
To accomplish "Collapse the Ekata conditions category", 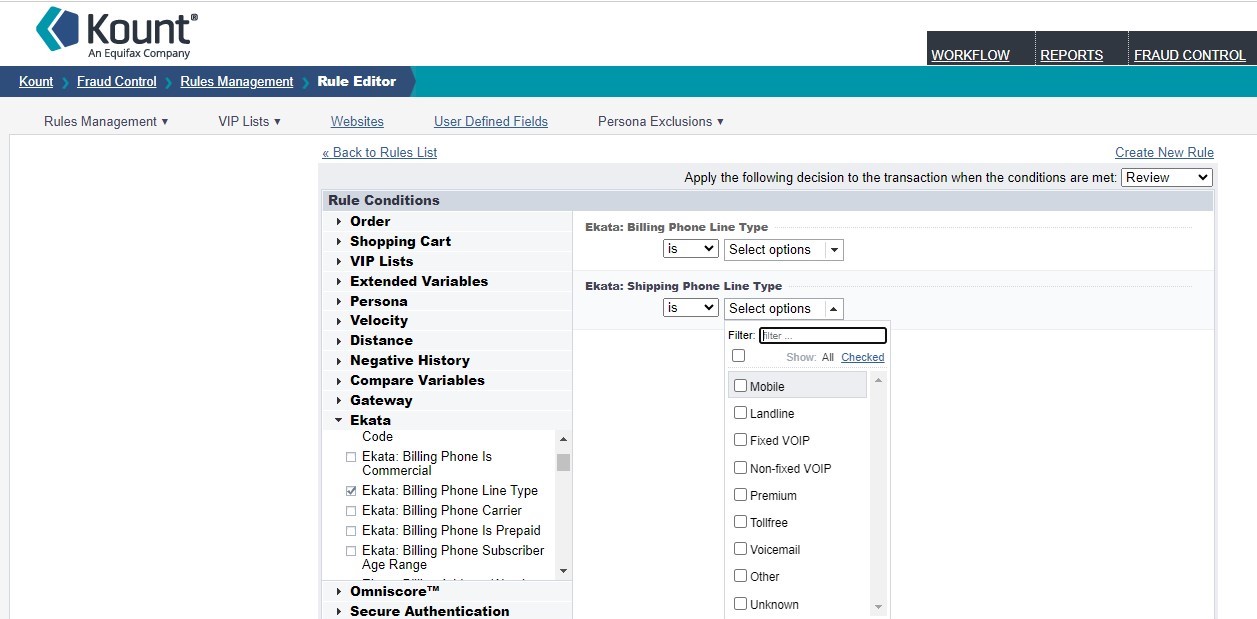I will (369, 420).
